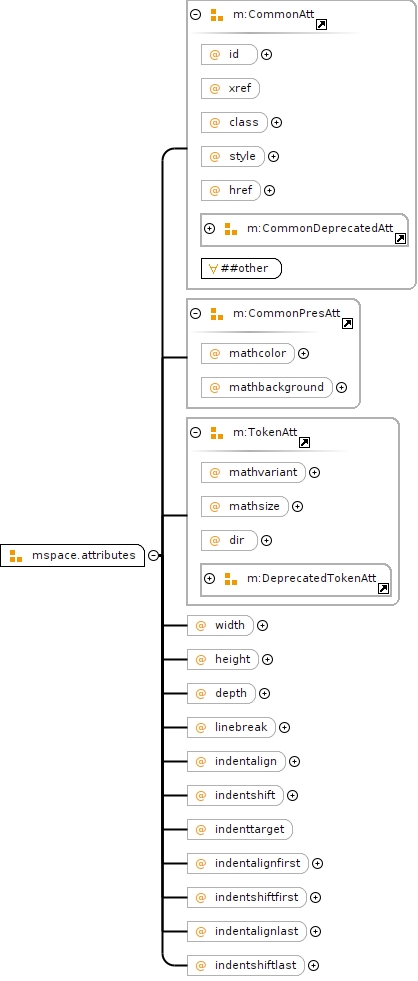418x981 pixels.
Task: Collapse the m:CommonAtt group
Action: click(196, 14)
